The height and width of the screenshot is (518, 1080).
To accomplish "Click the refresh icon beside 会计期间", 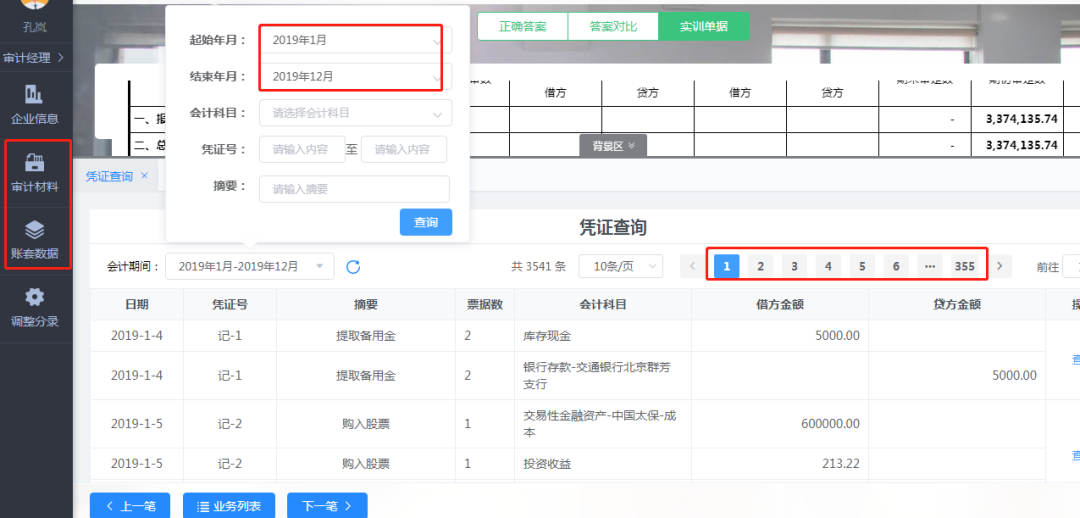I will pyautogui.click(x=353, y=267).
